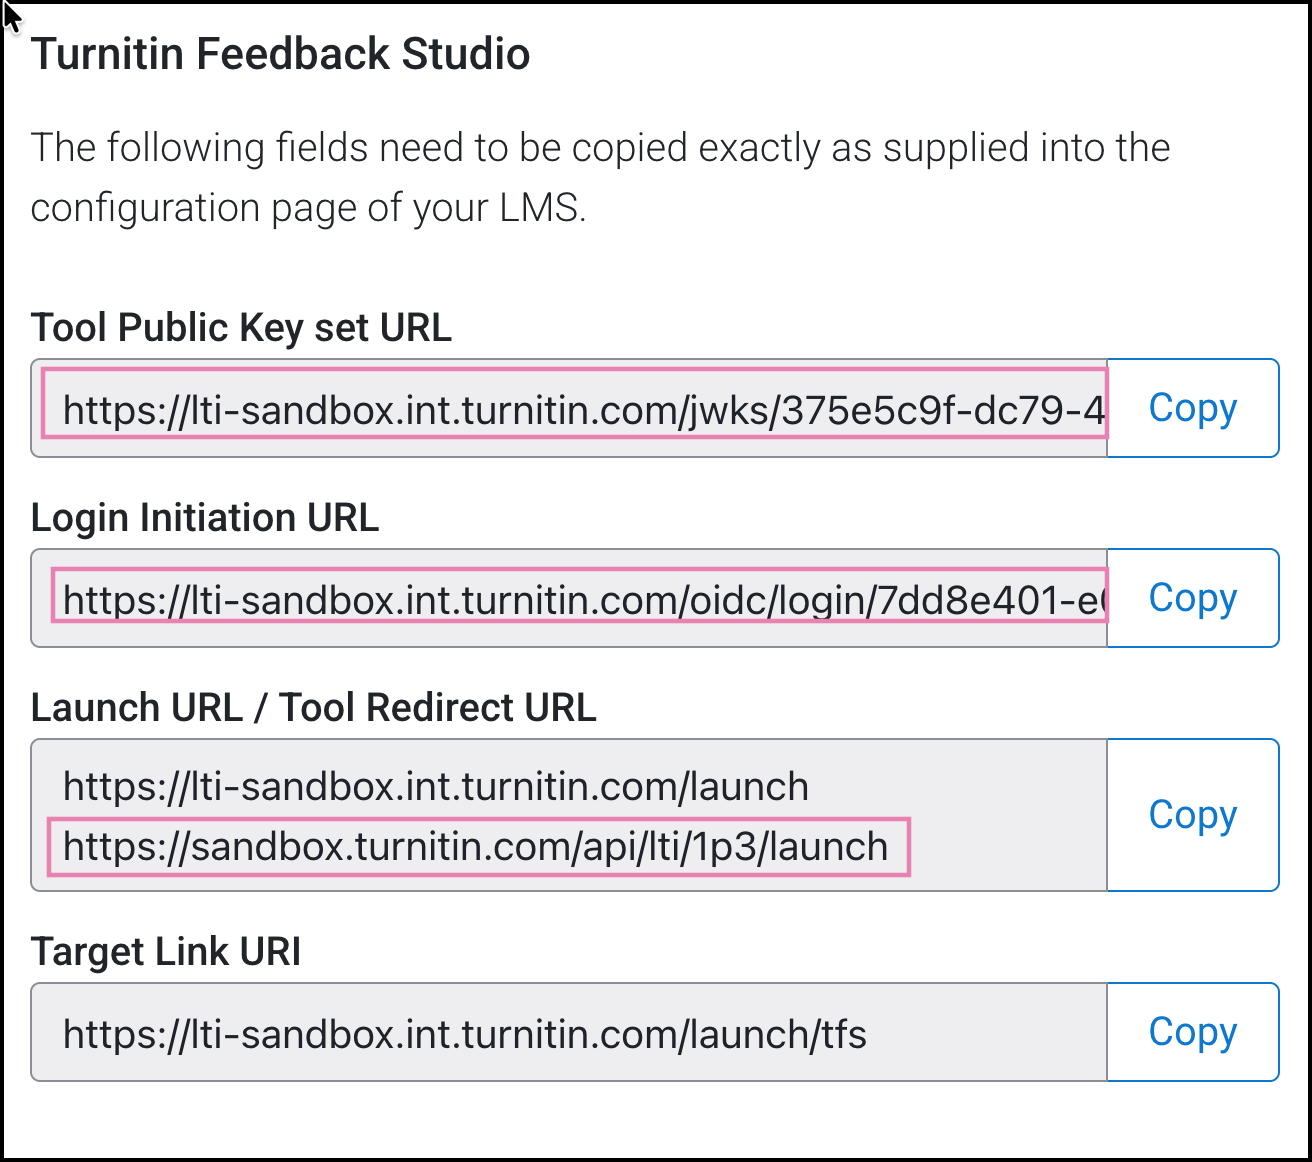Click the Launch URL / Tool Redirect URL label
The height and width of the screenshot is (1162, 1312).
313,708
